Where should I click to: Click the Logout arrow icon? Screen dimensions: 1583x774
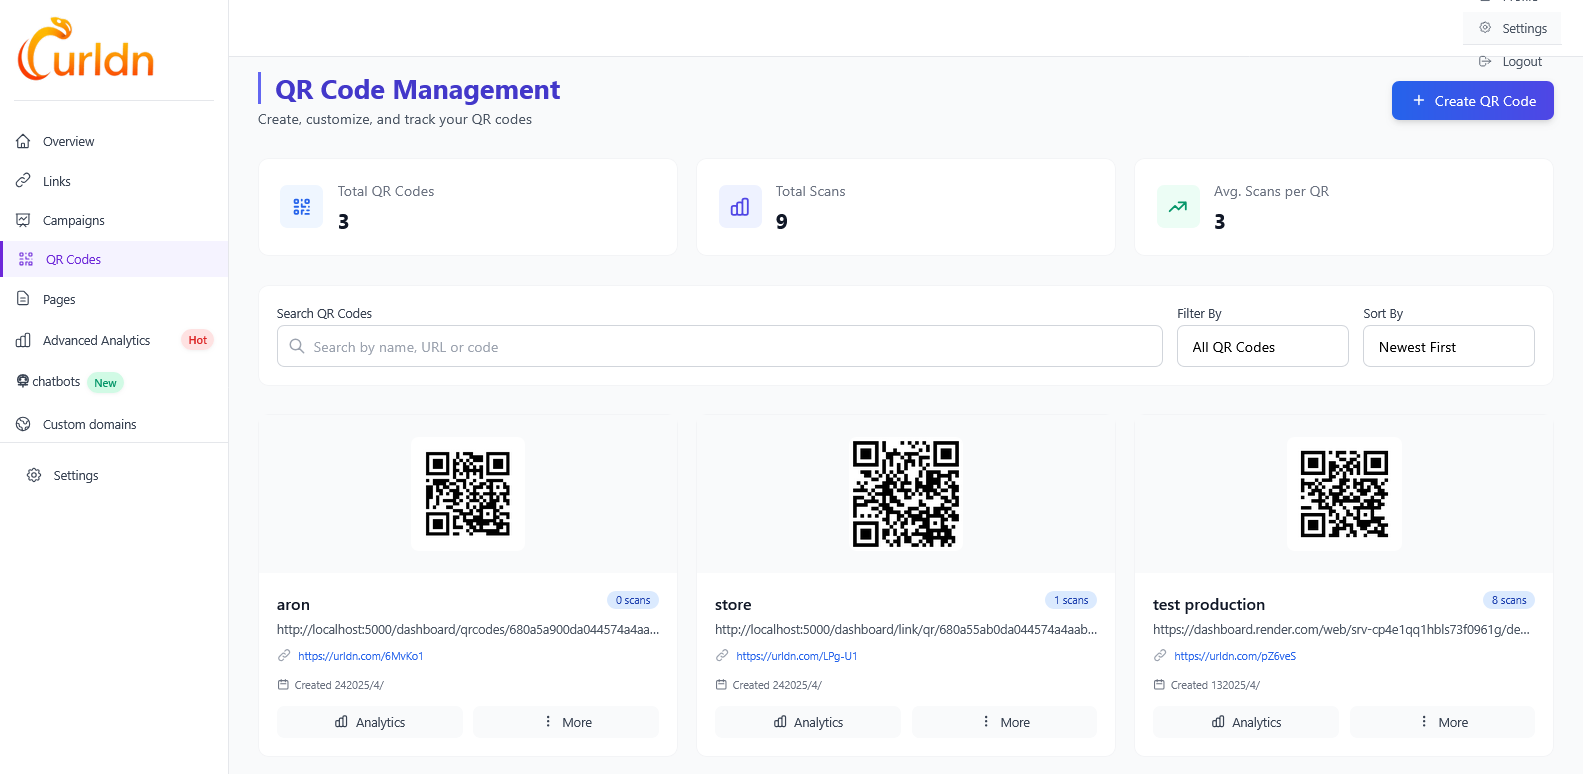[x=1485, y=61]
